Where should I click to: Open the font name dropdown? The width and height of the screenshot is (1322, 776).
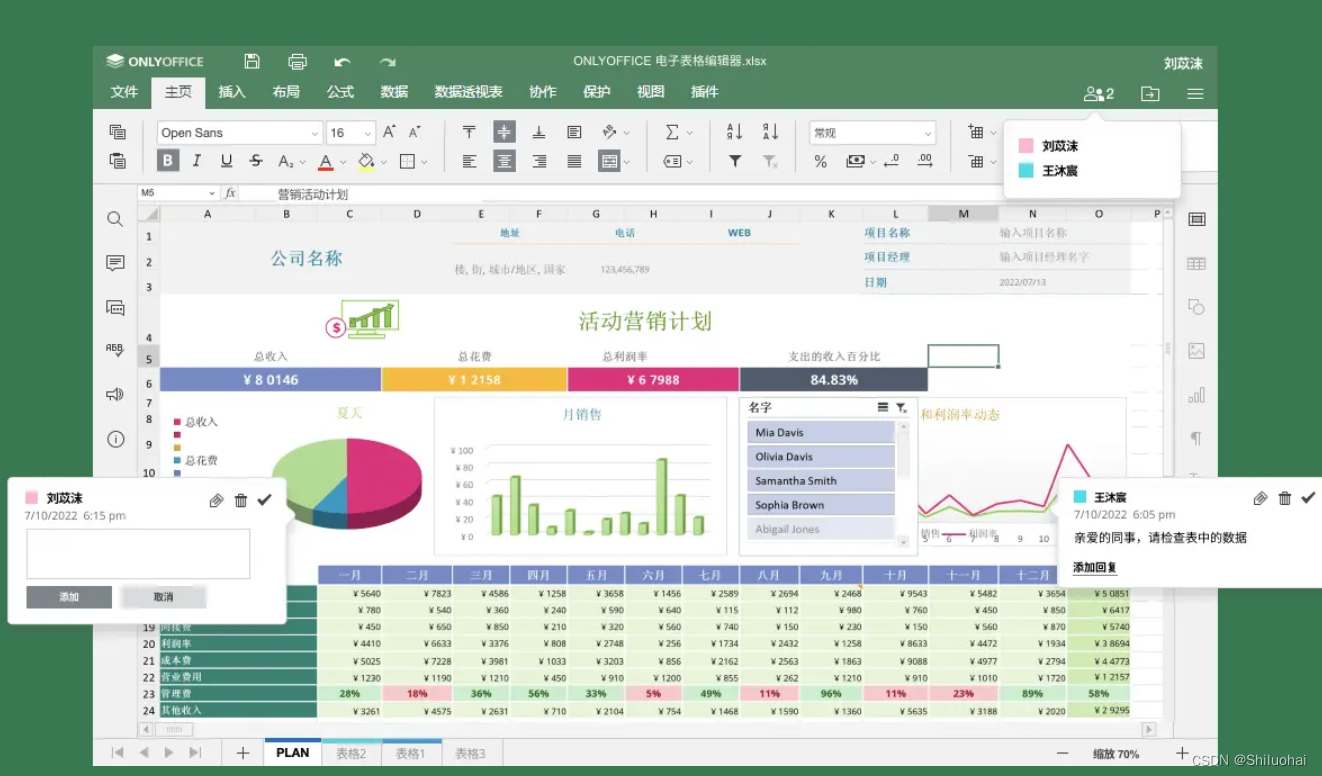(x=238, y=132)
